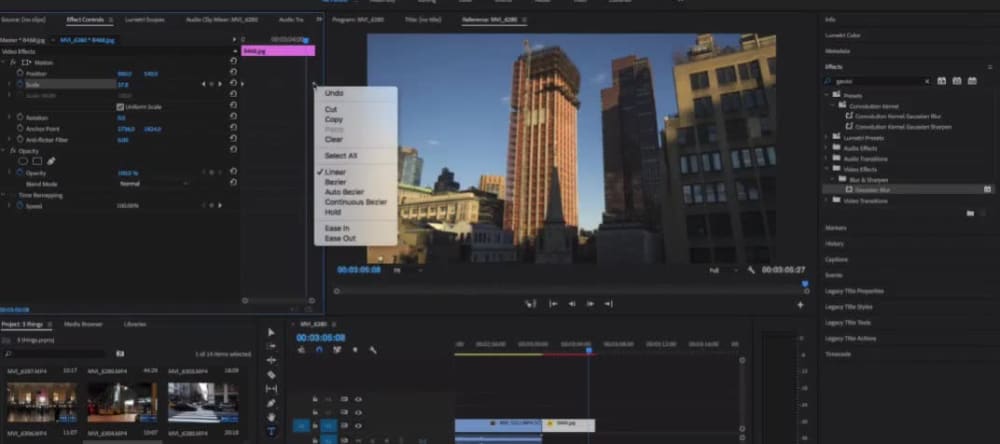
Task: Click the Effect Controls bottom zoom scrollbar
Action: pyautogui.click(x=278, y=300)
